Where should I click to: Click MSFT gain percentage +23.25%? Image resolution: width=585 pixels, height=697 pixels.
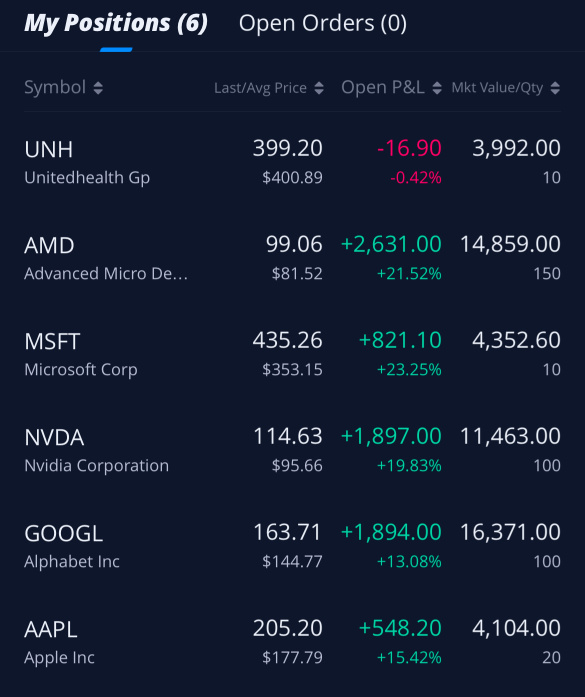click(409, 370)
